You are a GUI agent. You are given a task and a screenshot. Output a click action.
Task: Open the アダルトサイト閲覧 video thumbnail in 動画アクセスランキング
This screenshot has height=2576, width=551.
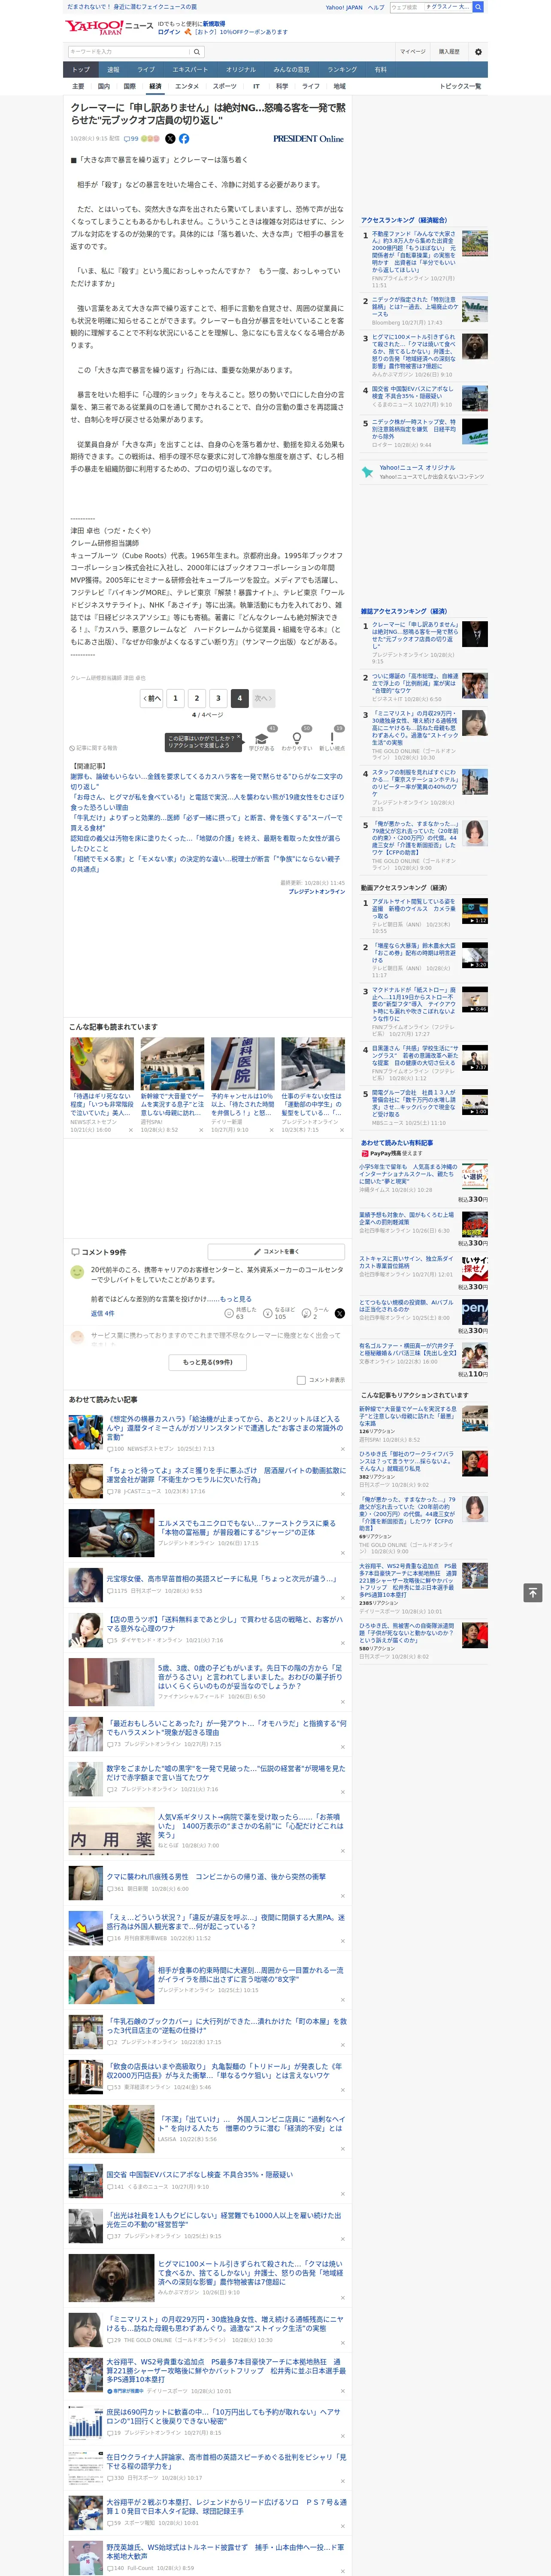point(475,911)
